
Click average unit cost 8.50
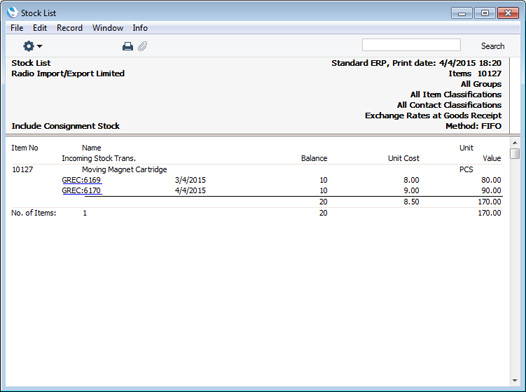[x=411, y=202]
